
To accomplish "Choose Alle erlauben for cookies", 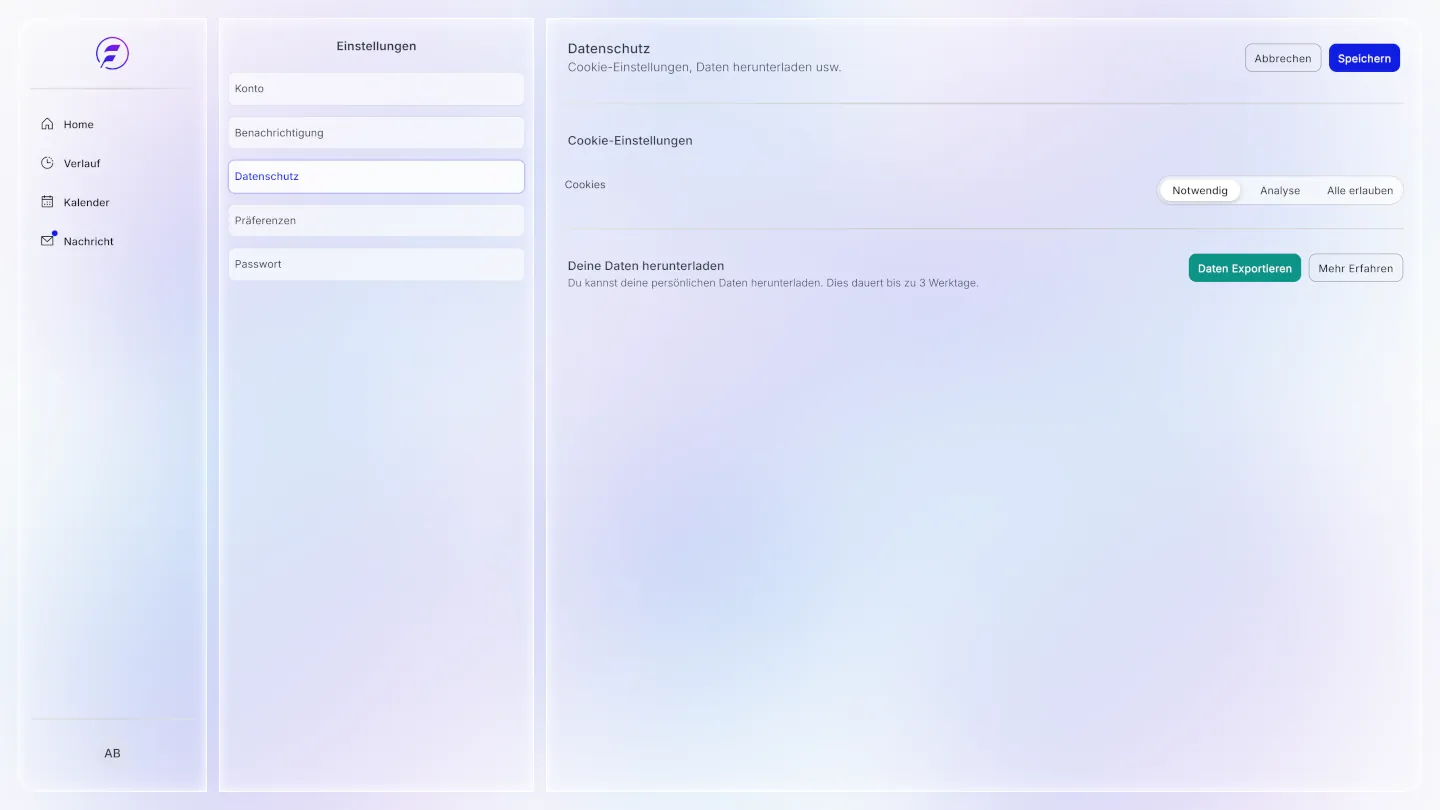I will click(1360, 190).
